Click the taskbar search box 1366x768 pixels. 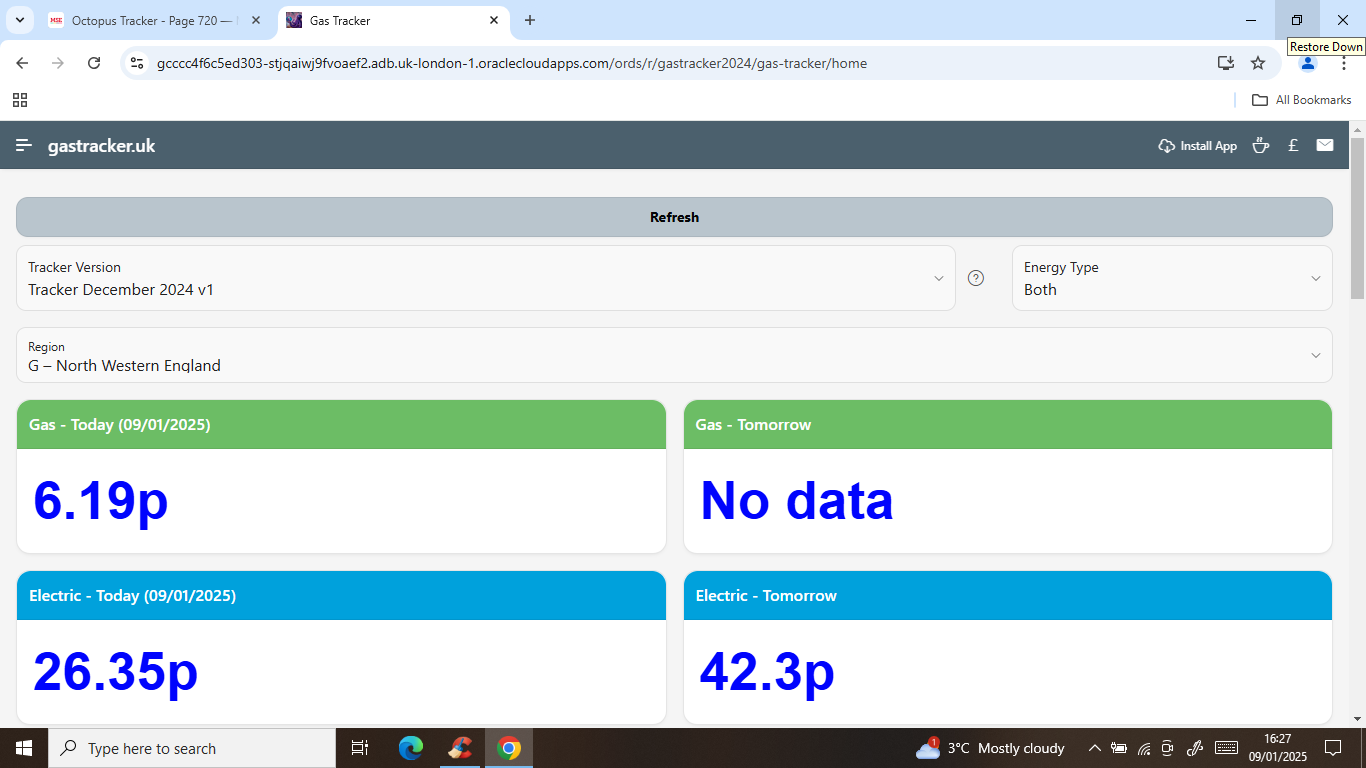(x=191, y=748)
